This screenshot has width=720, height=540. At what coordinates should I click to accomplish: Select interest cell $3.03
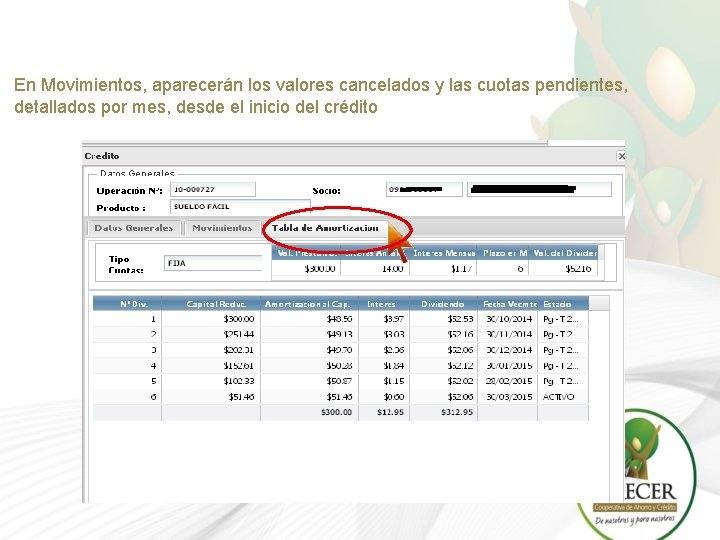tap(384, 334)
